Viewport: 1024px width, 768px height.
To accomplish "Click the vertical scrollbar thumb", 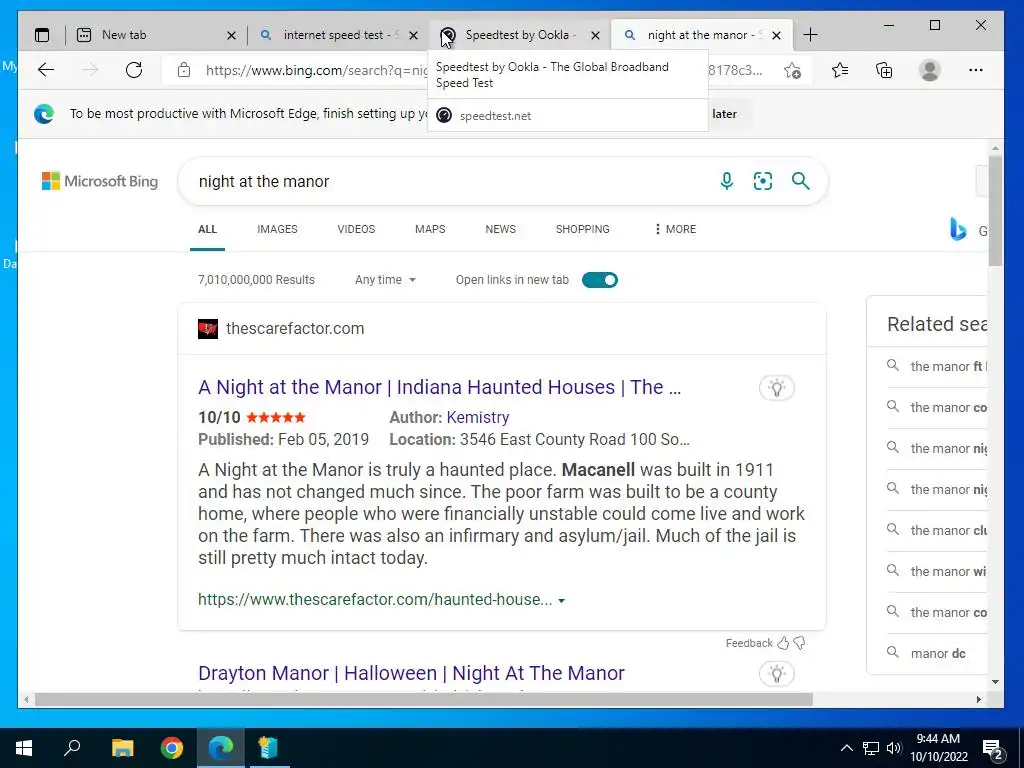I will (x=995, y=210).
